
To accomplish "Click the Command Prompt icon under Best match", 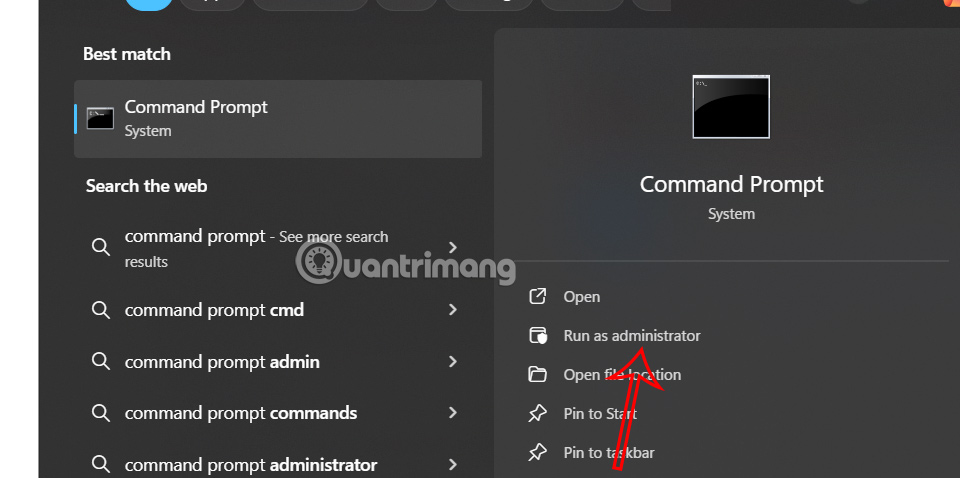I will coord(100,118).
